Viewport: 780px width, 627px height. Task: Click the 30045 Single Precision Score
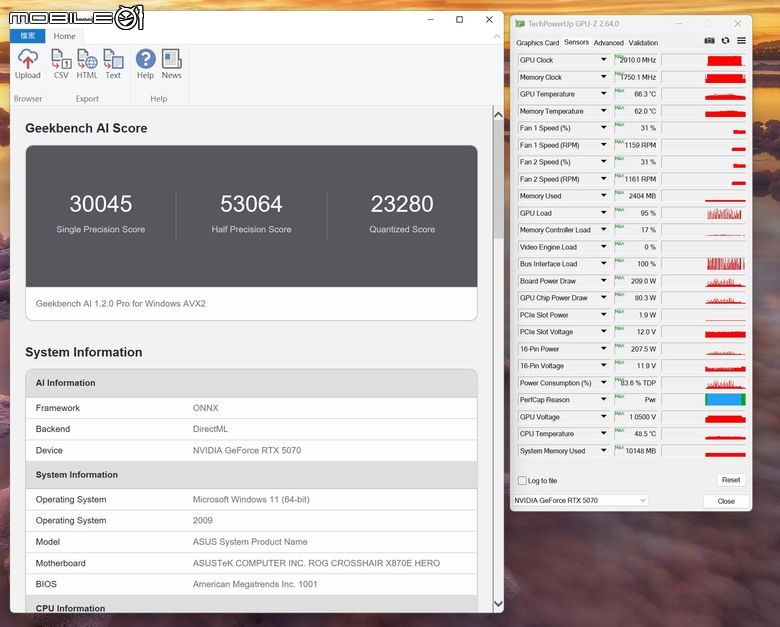click(x=100, y=204)
